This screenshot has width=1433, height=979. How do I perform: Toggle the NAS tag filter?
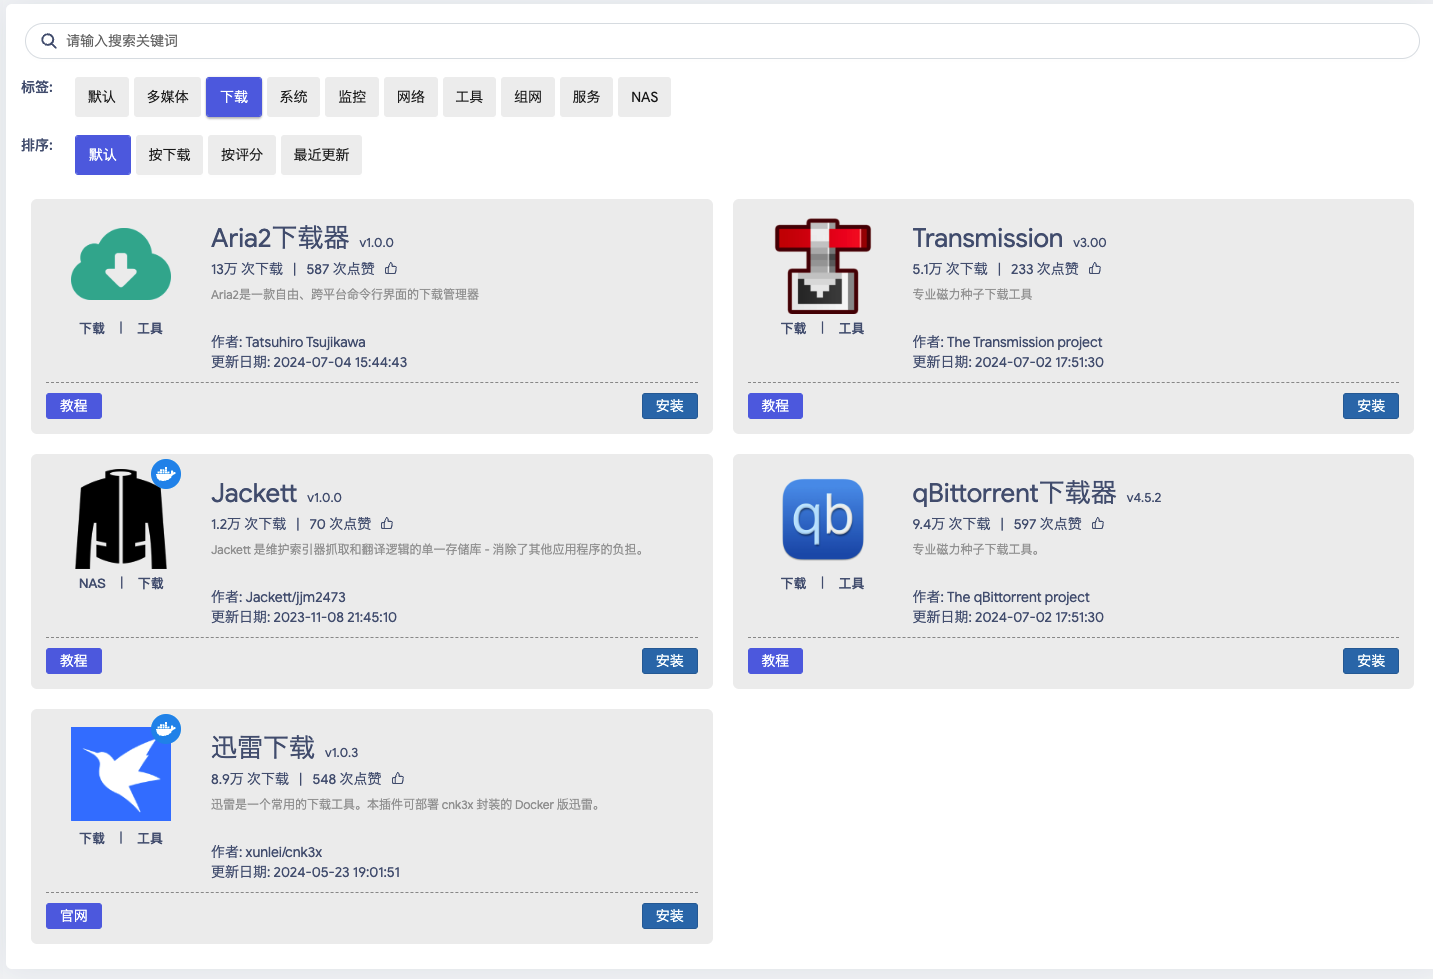coord(644,96)
